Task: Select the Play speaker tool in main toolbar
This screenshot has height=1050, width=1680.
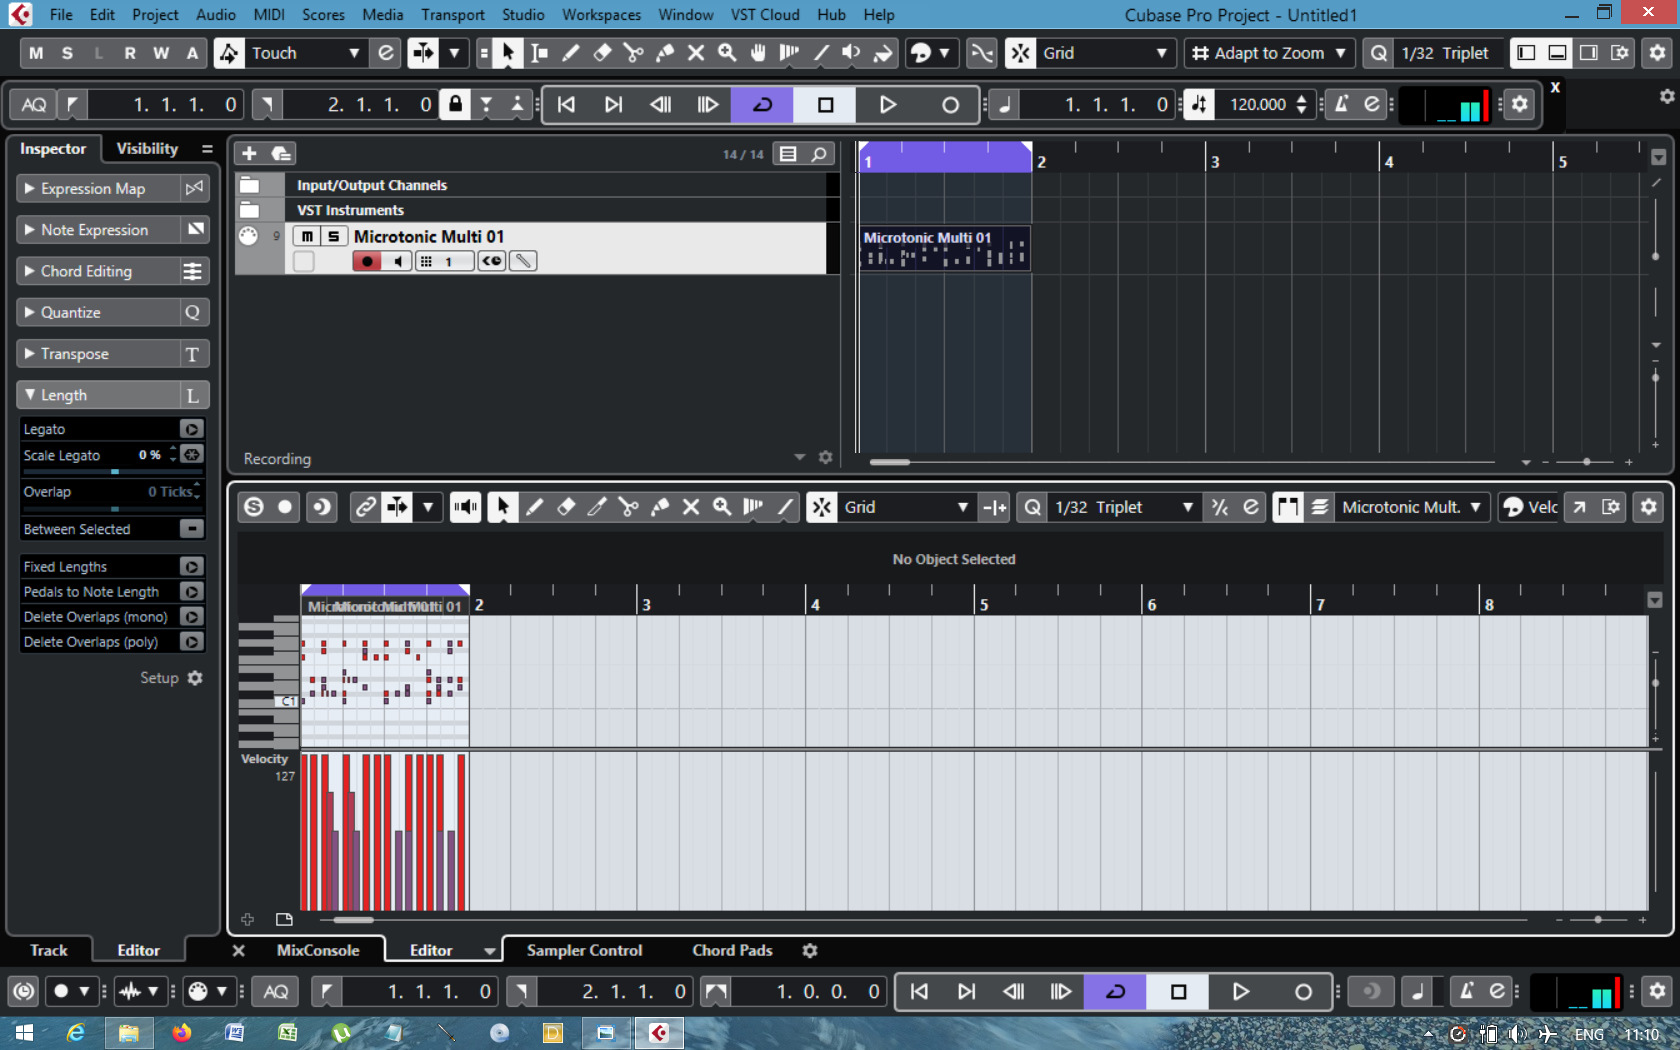Action: pos(852,53)
